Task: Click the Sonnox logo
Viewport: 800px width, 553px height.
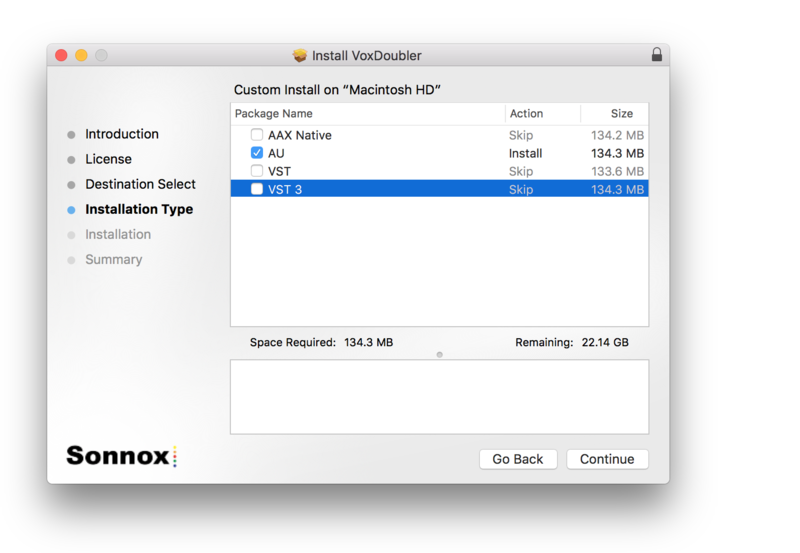Action: (121, 456)
